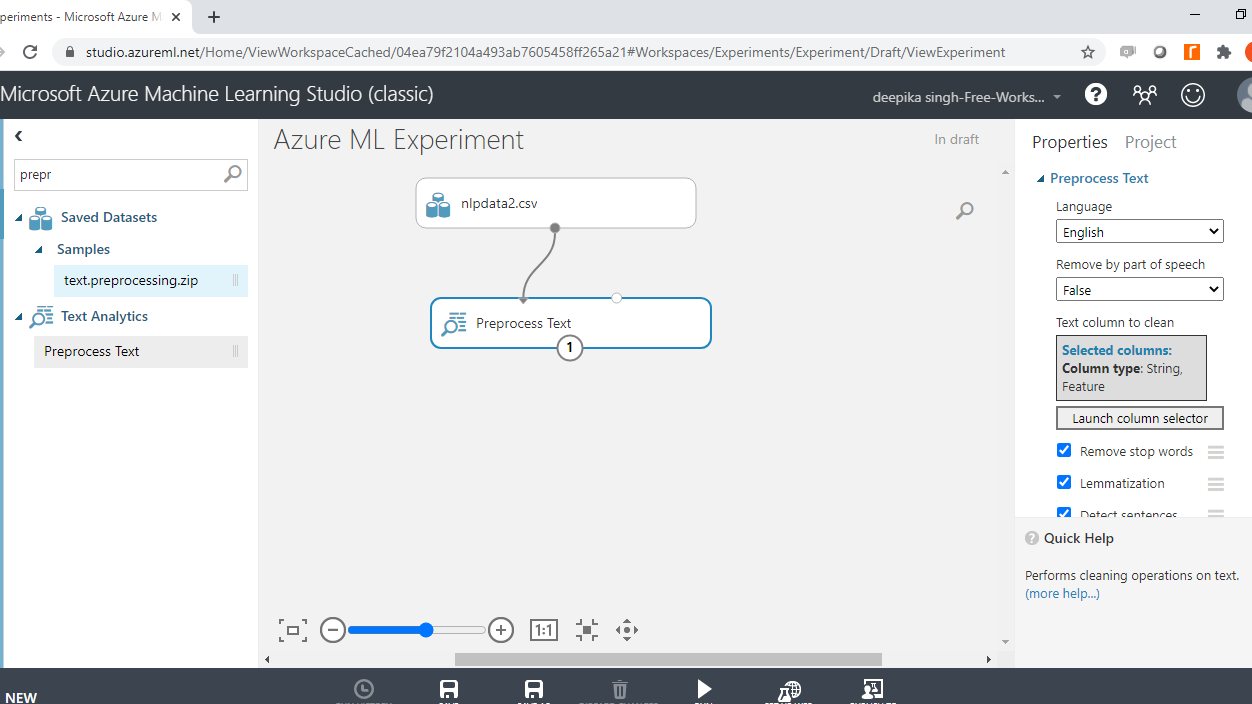
Task: Open the (more help...) link
Action: [1062, 594]
